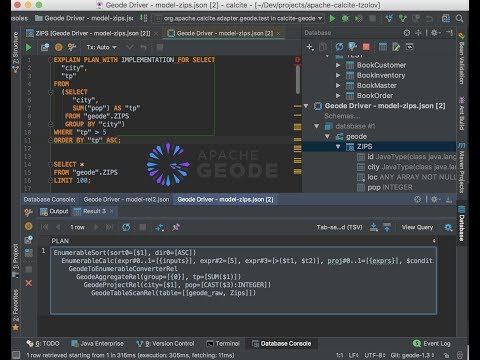
Task: Open Java Enterprise tool window
Action: pyautogui.click(x=98, y=343)
